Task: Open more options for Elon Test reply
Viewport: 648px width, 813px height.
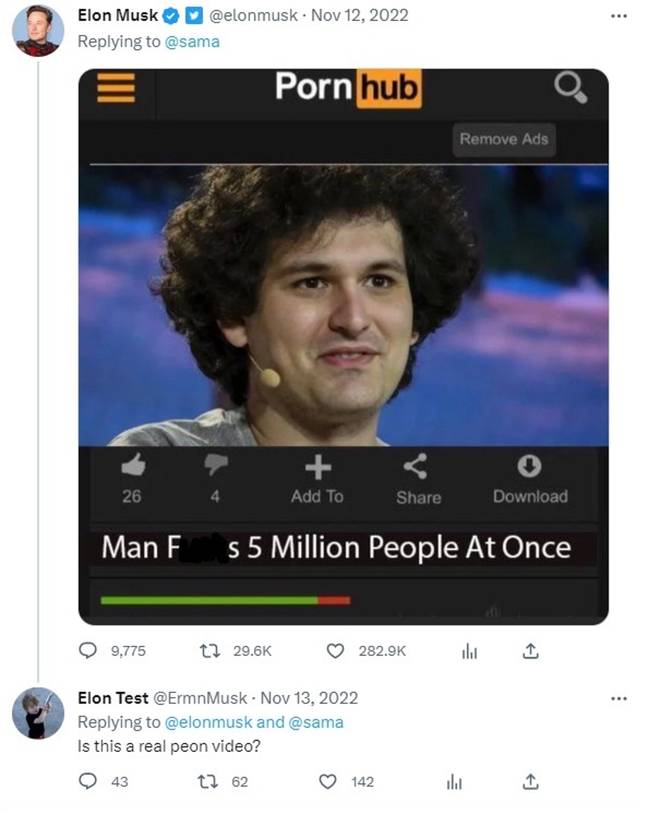Action: click(620, 698)
